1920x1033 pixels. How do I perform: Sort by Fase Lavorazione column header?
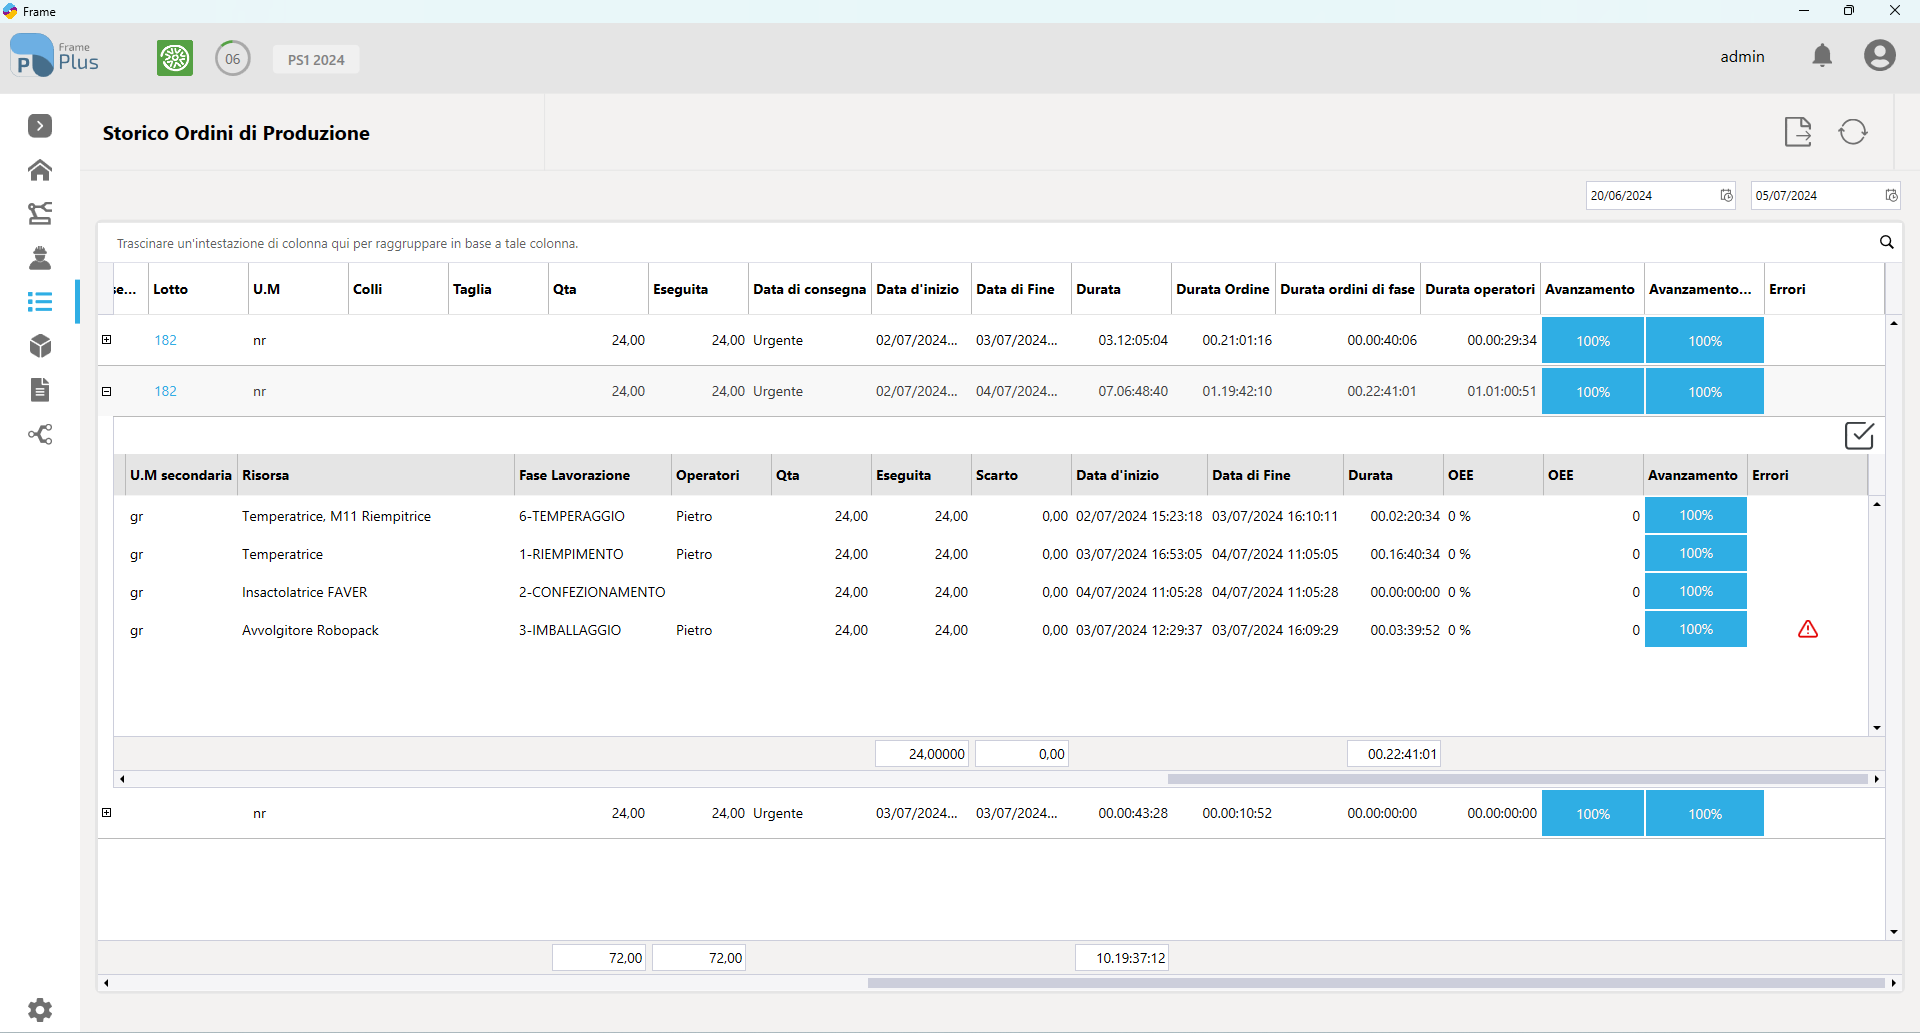(593, 475)
